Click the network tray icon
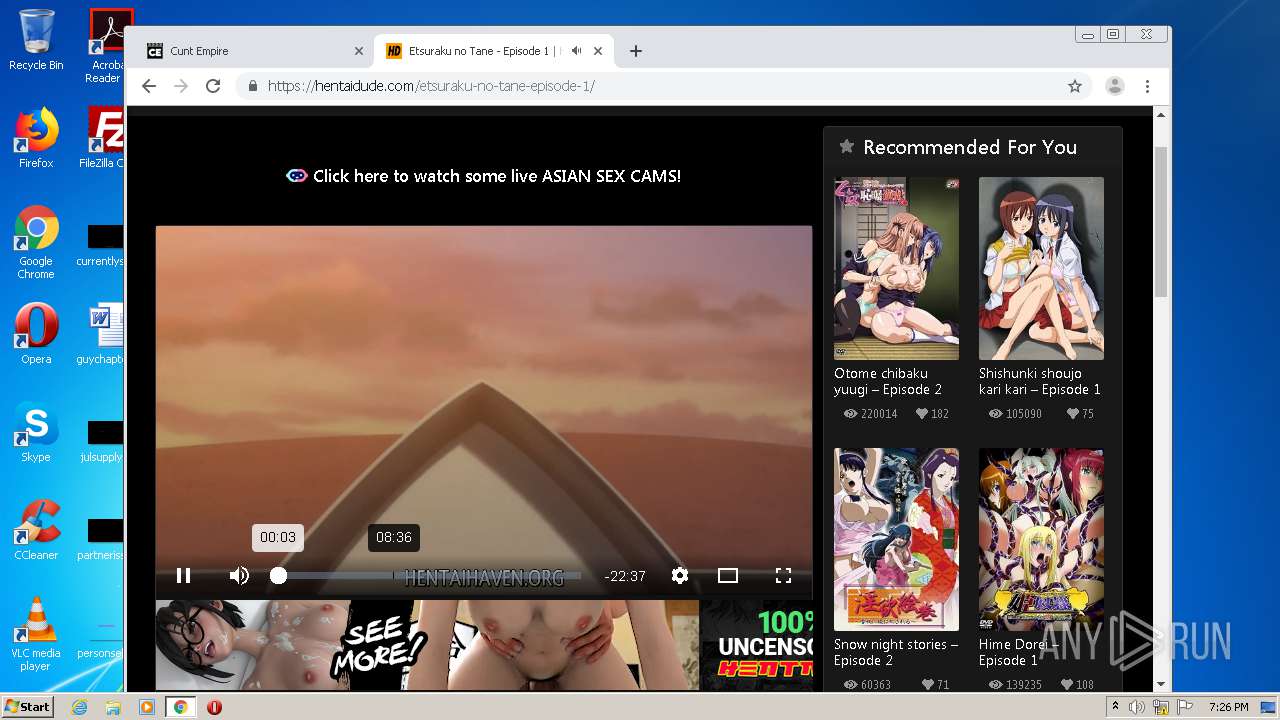This screenshot has width=1280, height=720. coord(1162,707)
